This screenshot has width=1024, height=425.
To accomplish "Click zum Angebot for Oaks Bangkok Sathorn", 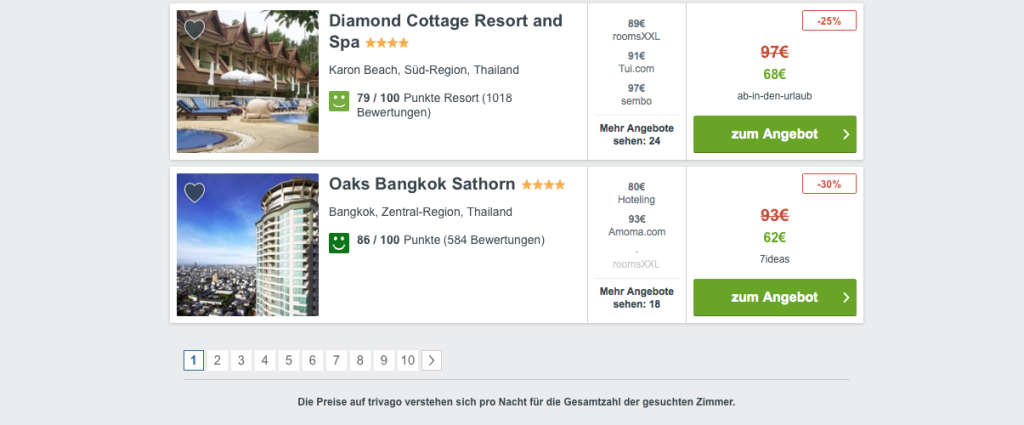I will pos(775,298).
